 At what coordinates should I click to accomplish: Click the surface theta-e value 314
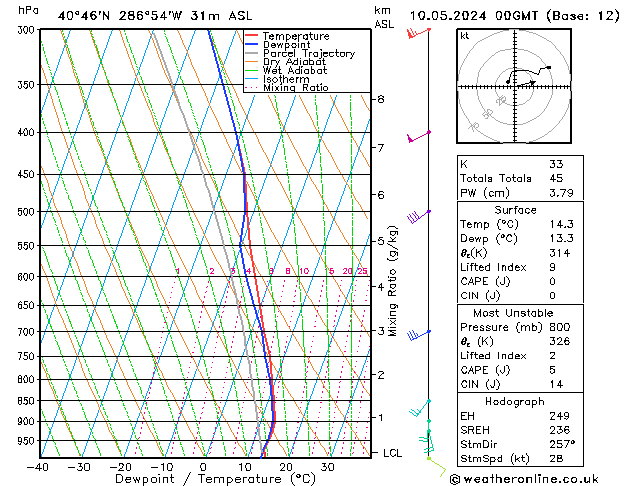pos(560,253)
